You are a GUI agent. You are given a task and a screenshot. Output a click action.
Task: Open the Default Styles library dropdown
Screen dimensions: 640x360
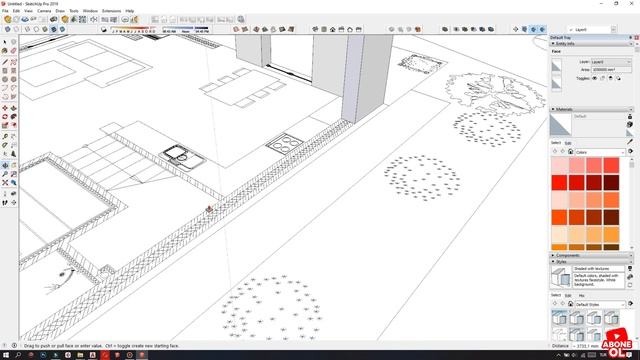click(600, 304)
